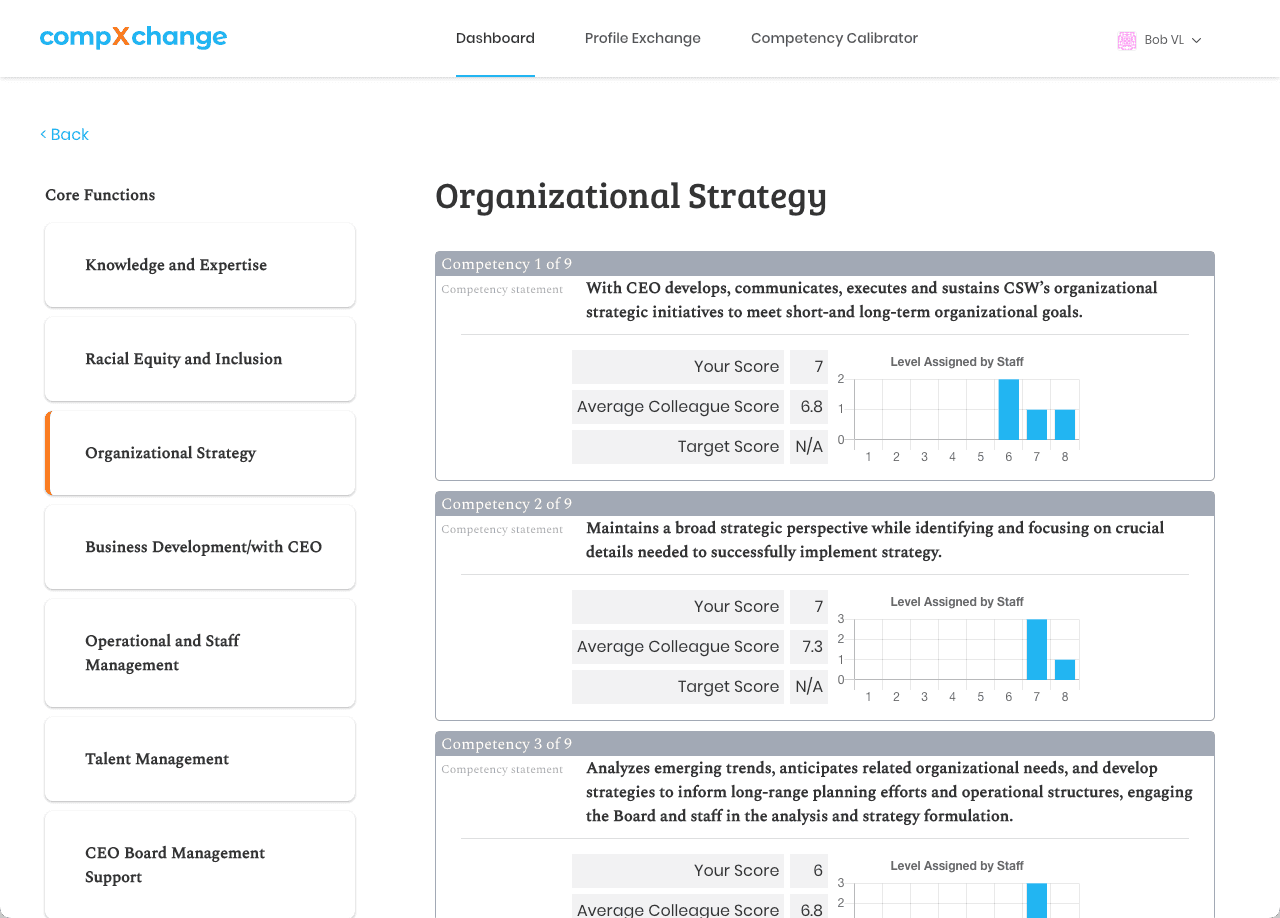Go to the Competency Calibrator
Screen dimensions: 1280x918
coord(834,38)
